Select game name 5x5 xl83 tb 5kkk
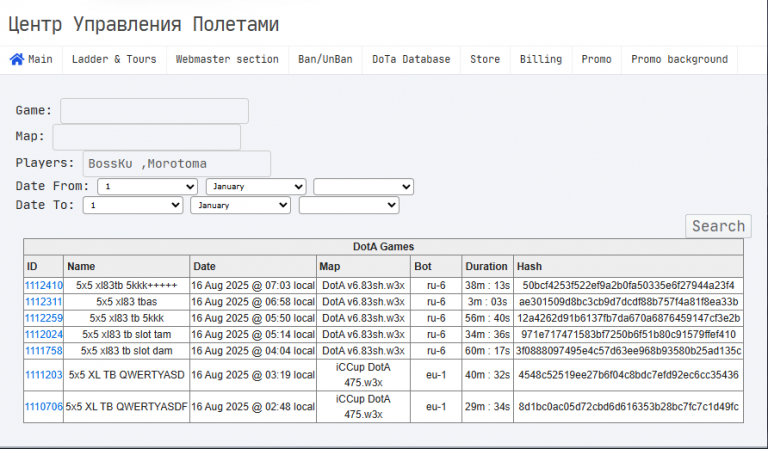This screenshot has height=449, width=768. [x=126, y=318]
